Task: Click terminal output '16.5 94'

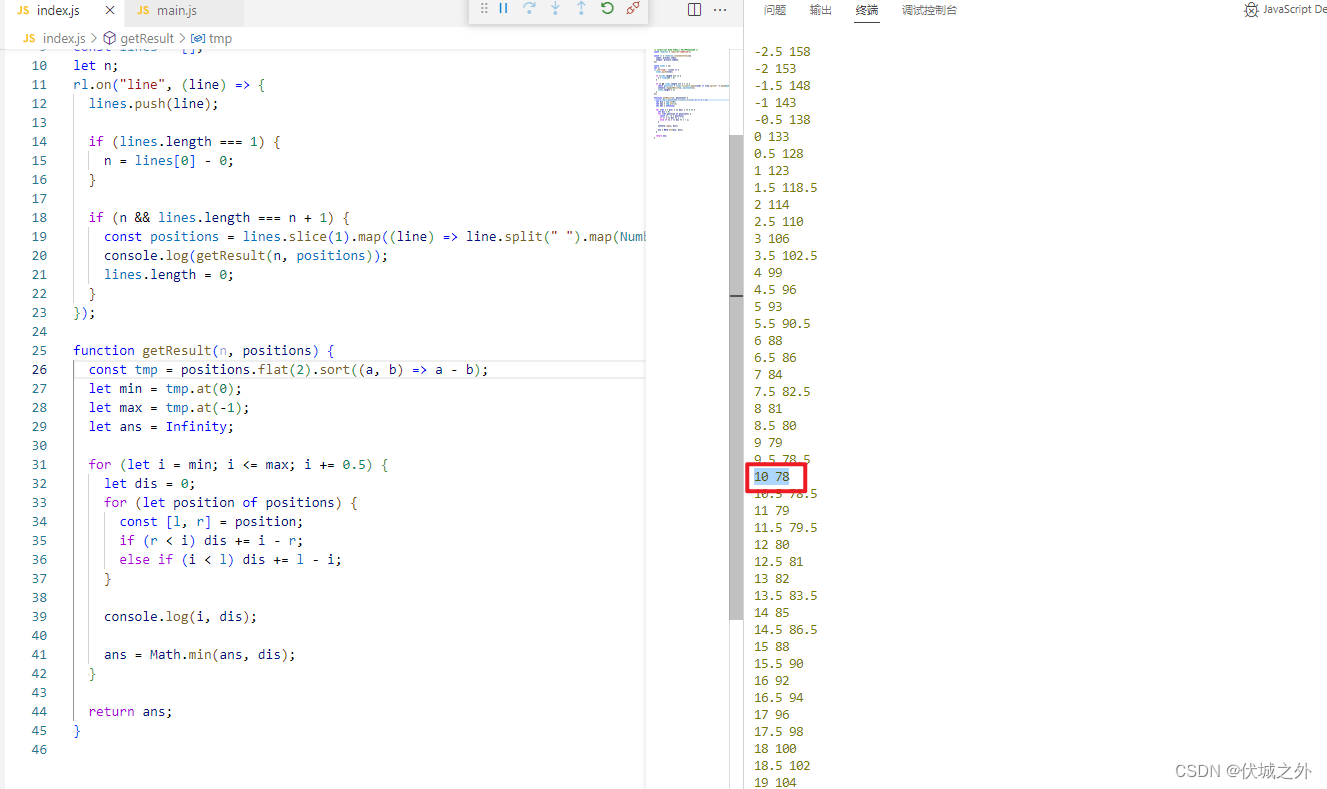Action: [779, 697]
